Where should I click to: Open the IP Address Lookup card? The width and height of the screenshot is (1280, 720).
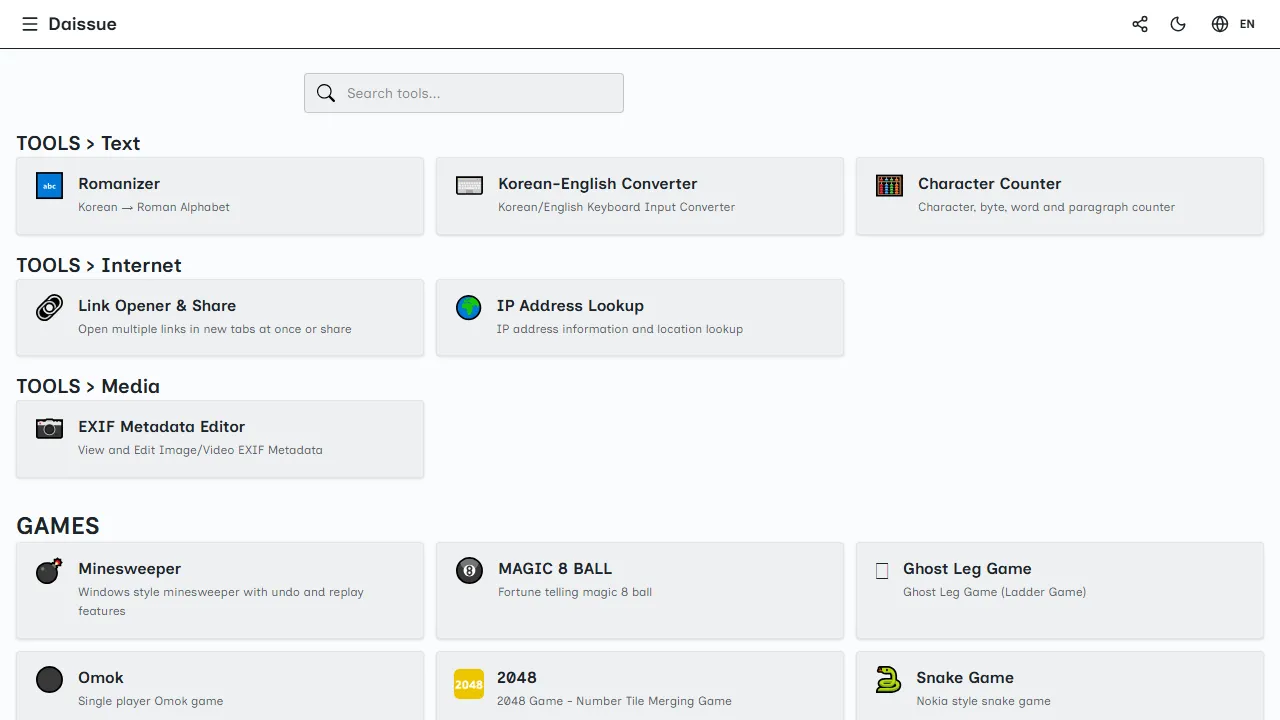(640, 317)
